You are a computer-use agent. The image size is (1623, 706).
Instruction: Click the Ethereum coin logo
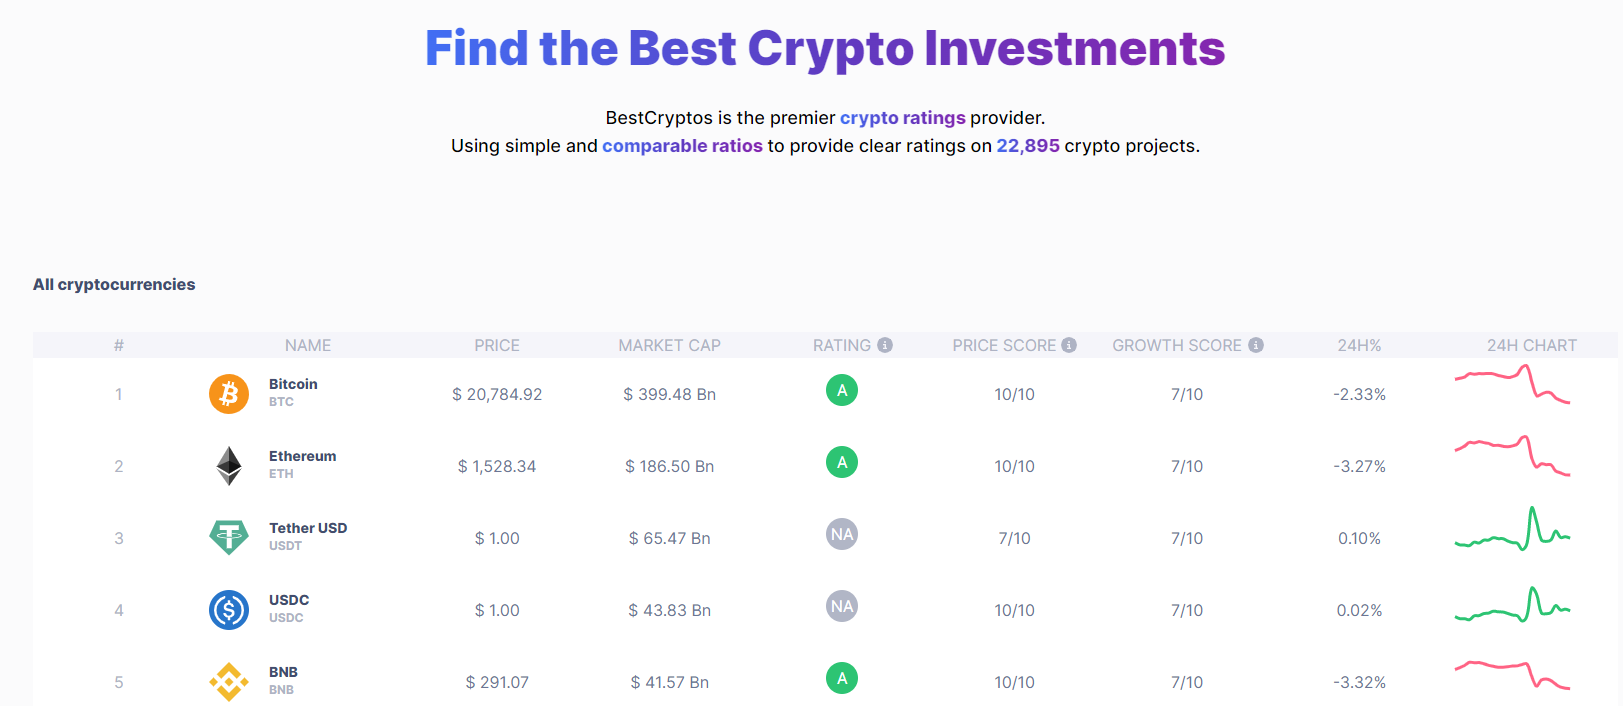[228, 465]
